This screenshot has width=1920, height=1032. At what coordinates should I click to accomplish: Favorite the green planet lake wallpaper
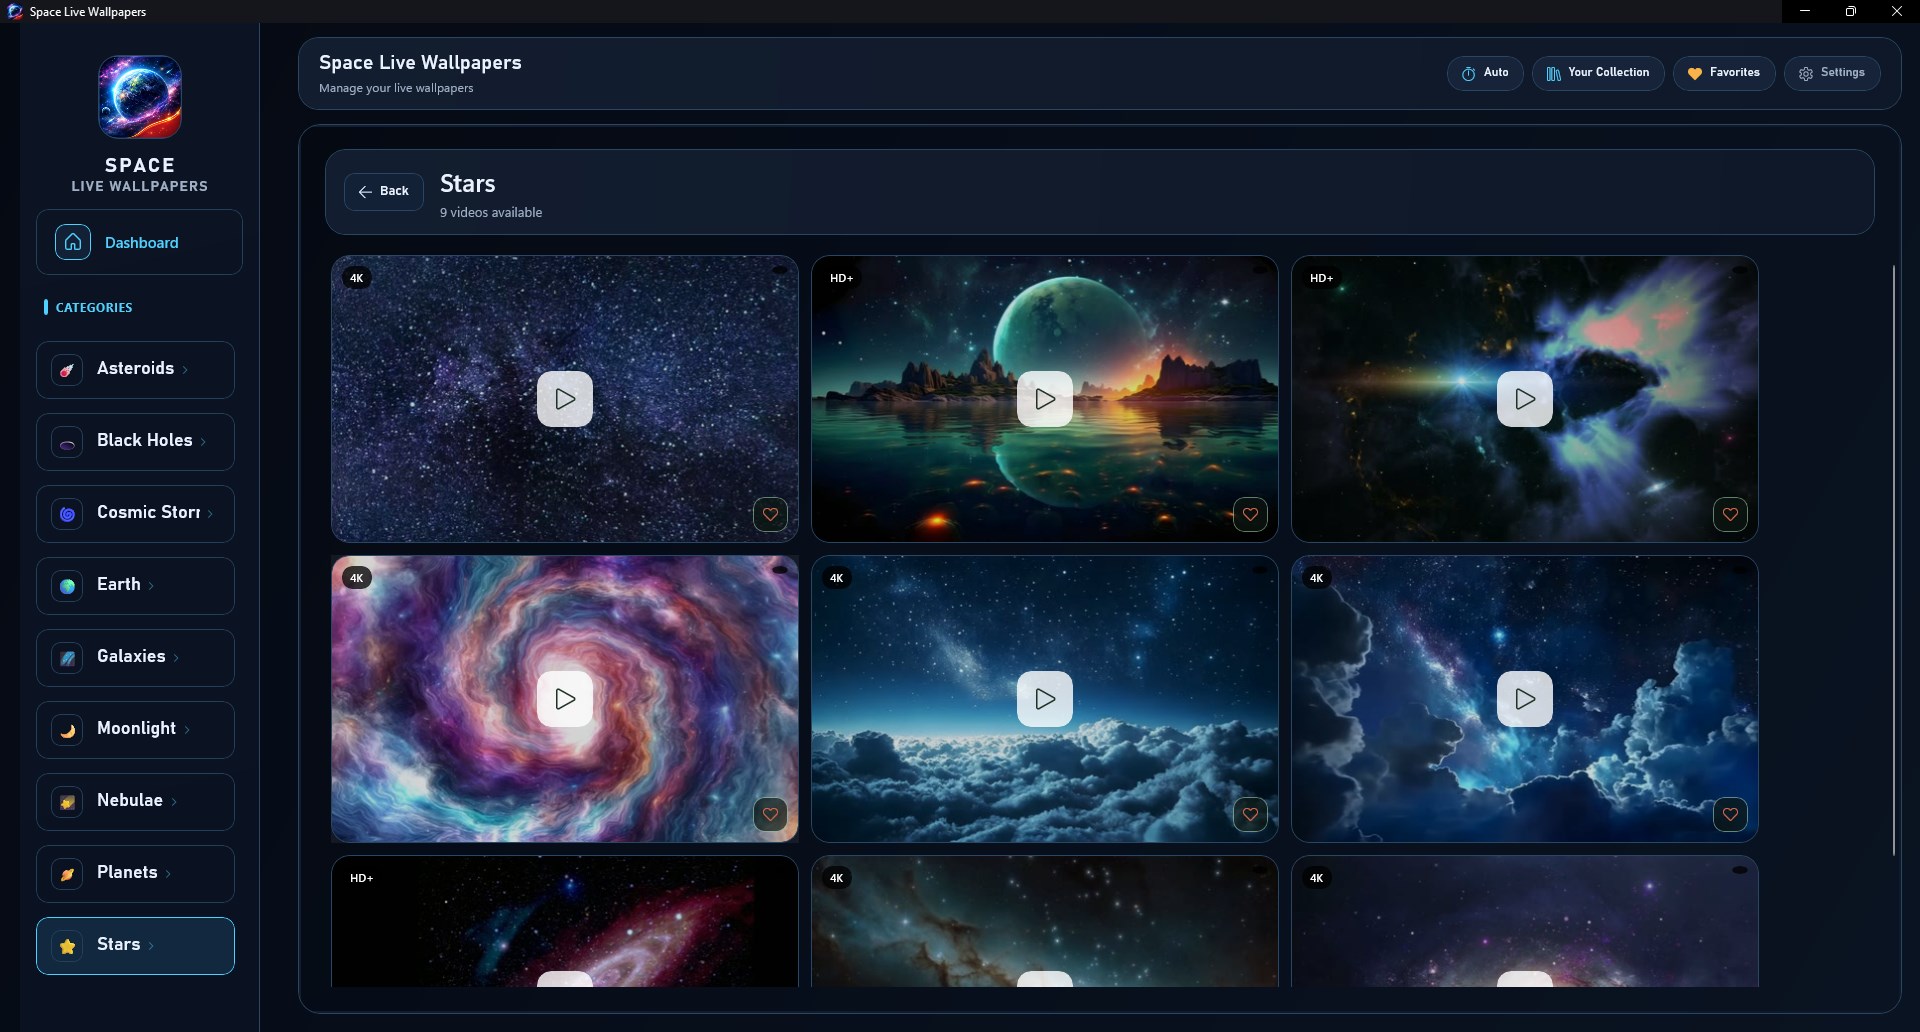[x=1250, y=515]
